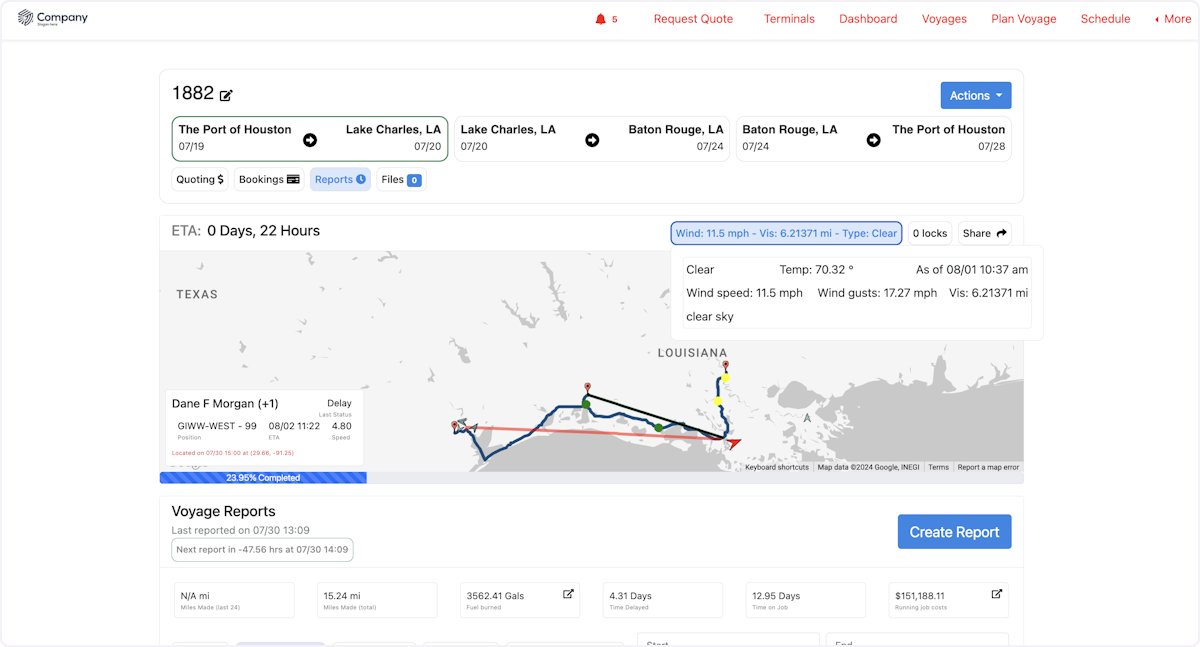Open the Voyages page
The width and height of the screenshot is (1200, 647).
click(x=944, y=19)
